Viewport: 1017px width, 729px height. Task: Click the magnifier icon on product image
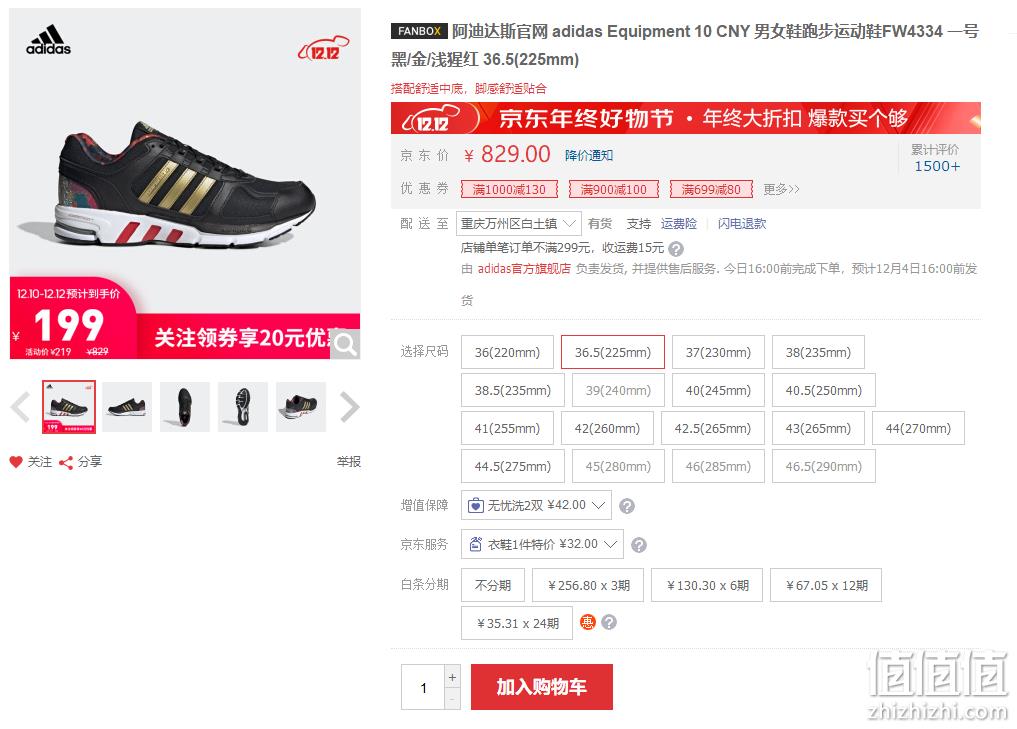pos(346,344)
